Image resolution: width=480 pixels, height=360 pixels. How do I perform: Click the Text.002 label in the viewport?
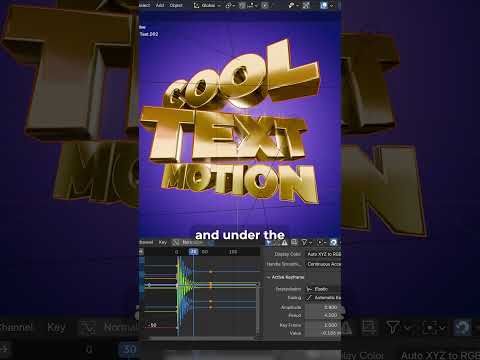pos(149,34)
